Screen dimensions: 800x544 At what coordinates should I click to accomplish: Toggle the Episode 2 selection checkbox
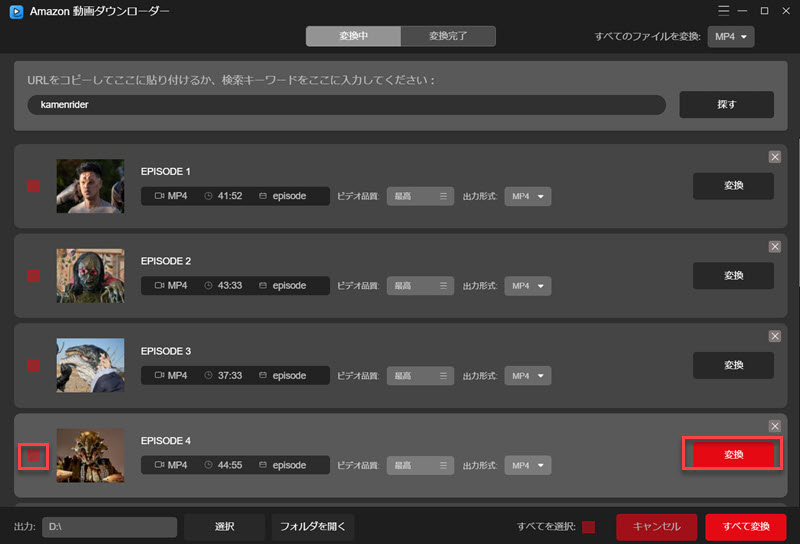pos(34,276)
